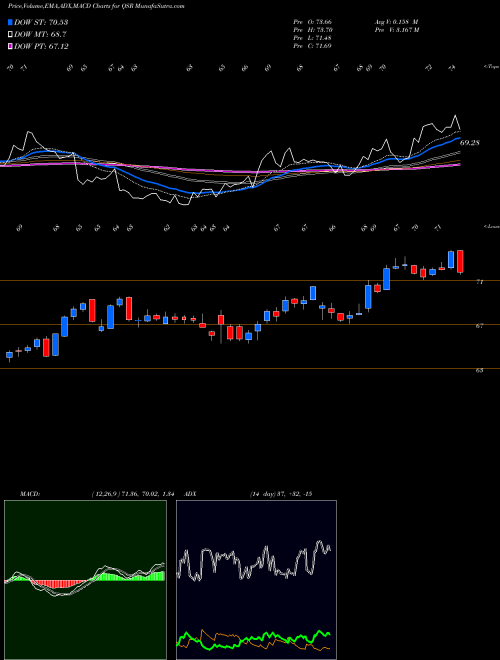Click inside the green MACD histogram panel
The height and width of the screenshot is (660, 500).
[85, 580]
